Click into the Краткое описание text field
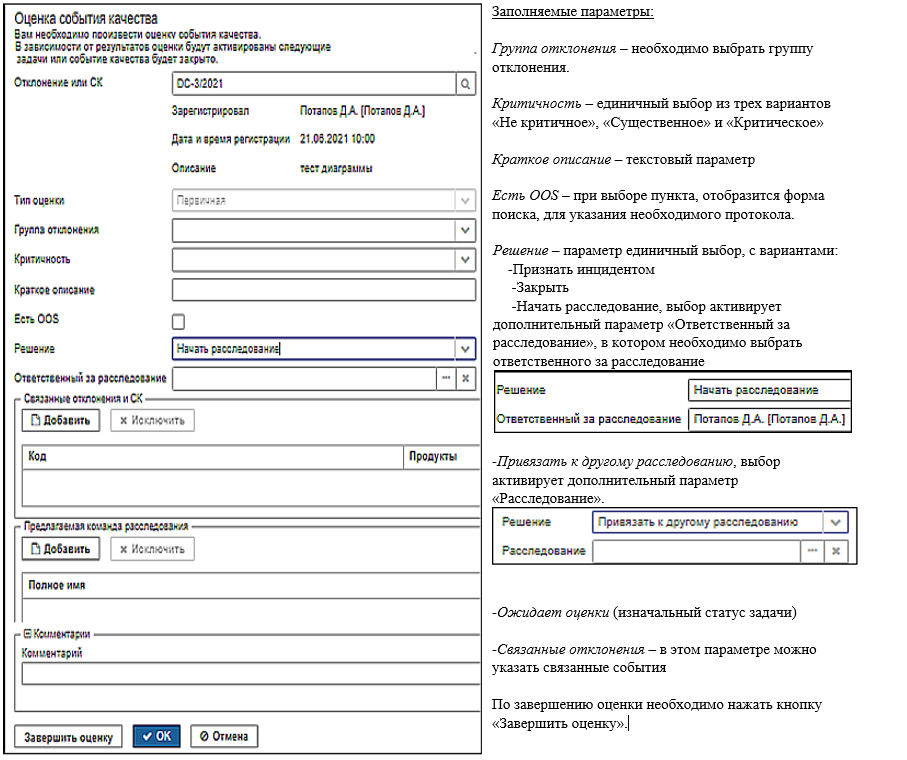The height and width of the screenshot is (760, 907). (324, 290)
